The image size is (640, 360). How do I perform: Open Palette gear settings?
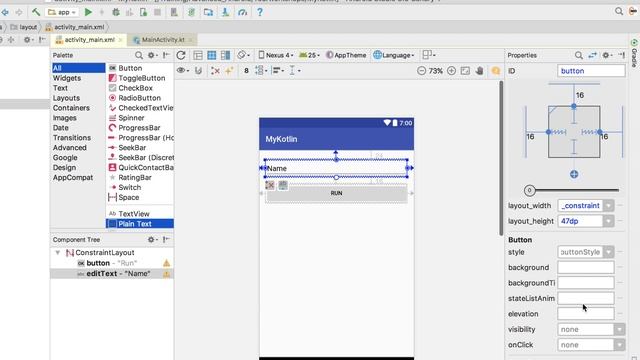pyautogui.click(x=152, y=55)
